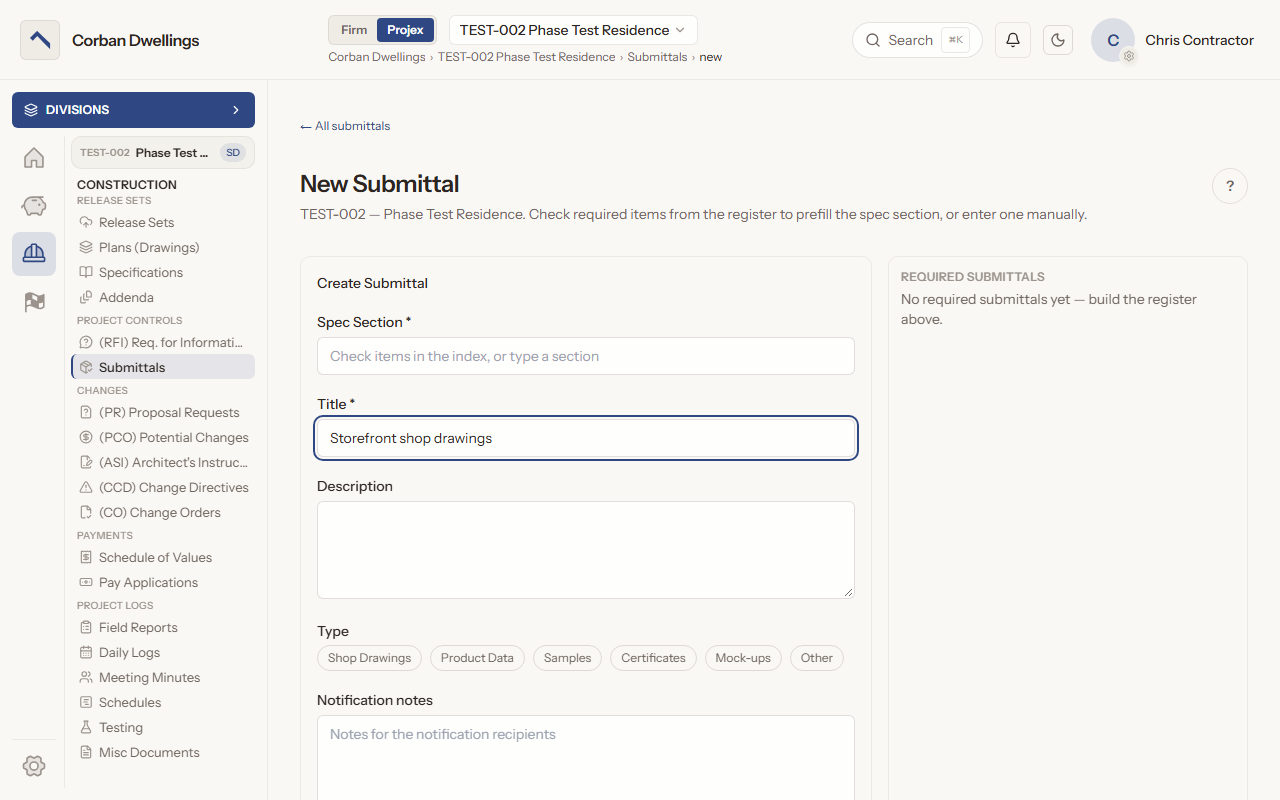
Task: Open (PR) Proposal Requests page
Action: pyautogui.click(x=162, y=412)
